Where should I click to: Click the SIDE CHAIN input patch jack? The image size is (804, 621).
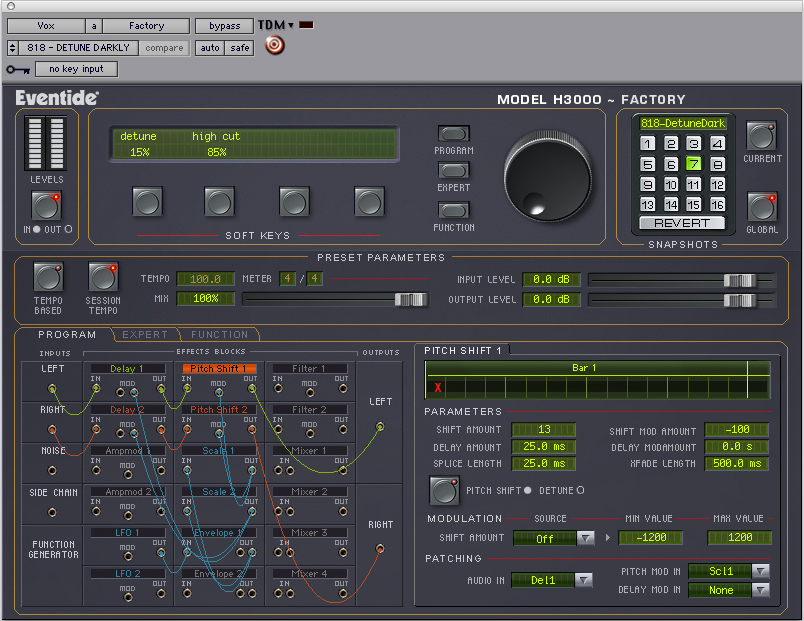pyautogui.click(x=52, y=512)
